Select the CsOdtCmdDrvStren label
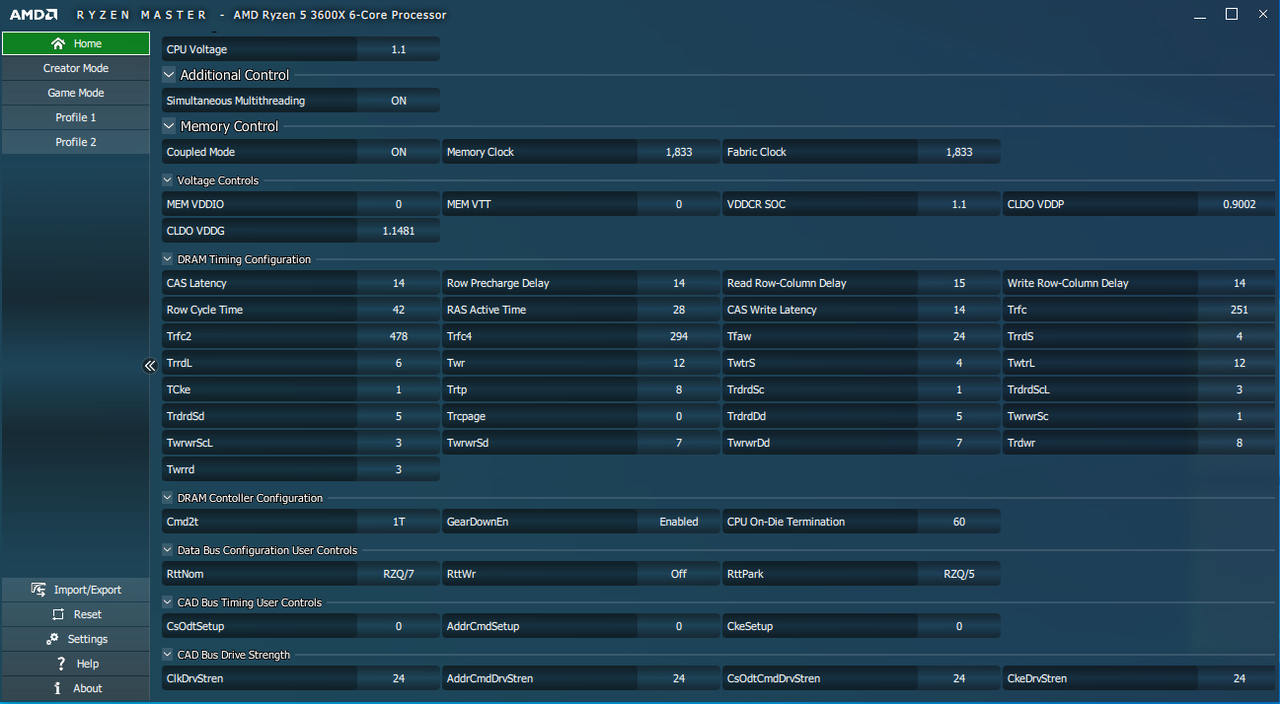 coord(774,678)
